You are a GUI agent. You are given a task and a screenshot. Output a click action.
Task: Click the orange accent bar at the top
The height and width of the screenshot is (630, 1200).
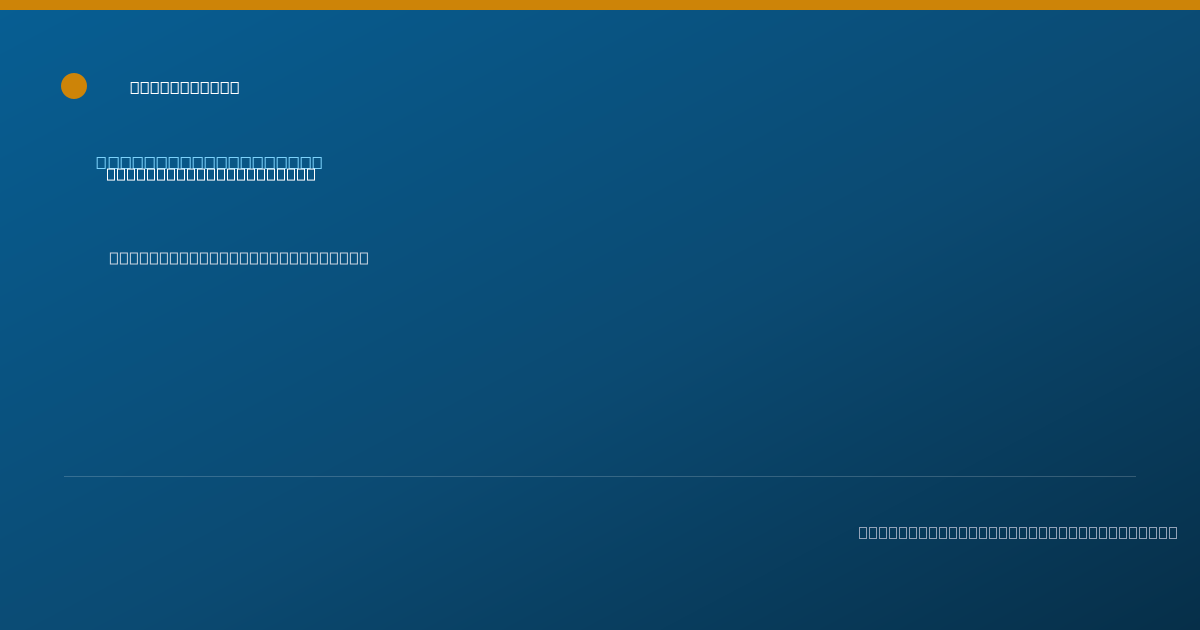(x=600, y=5)
